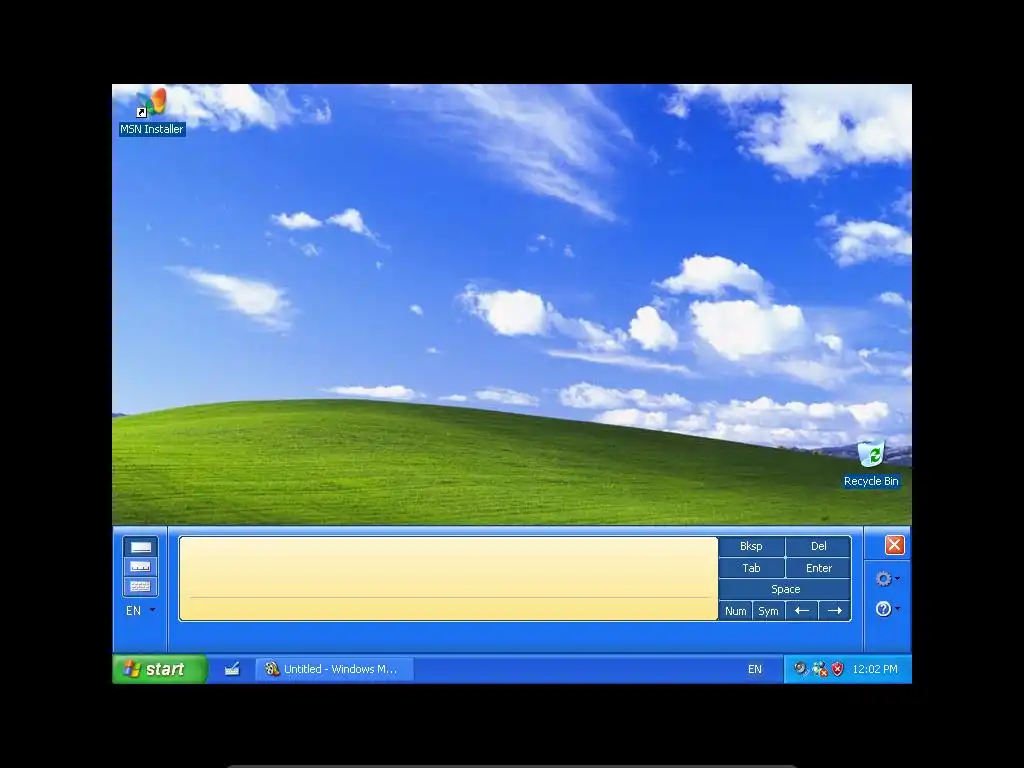Click the Bksp key
1024x768 pixels.
tap(751, 546)
